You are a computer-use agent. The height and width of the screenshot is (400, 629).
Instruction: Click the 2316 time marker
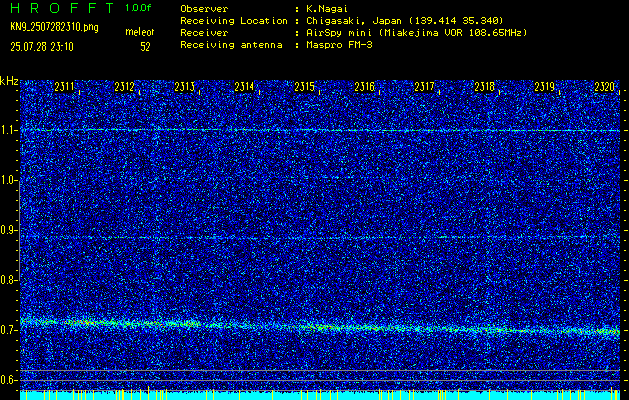[x=364, y=87]
